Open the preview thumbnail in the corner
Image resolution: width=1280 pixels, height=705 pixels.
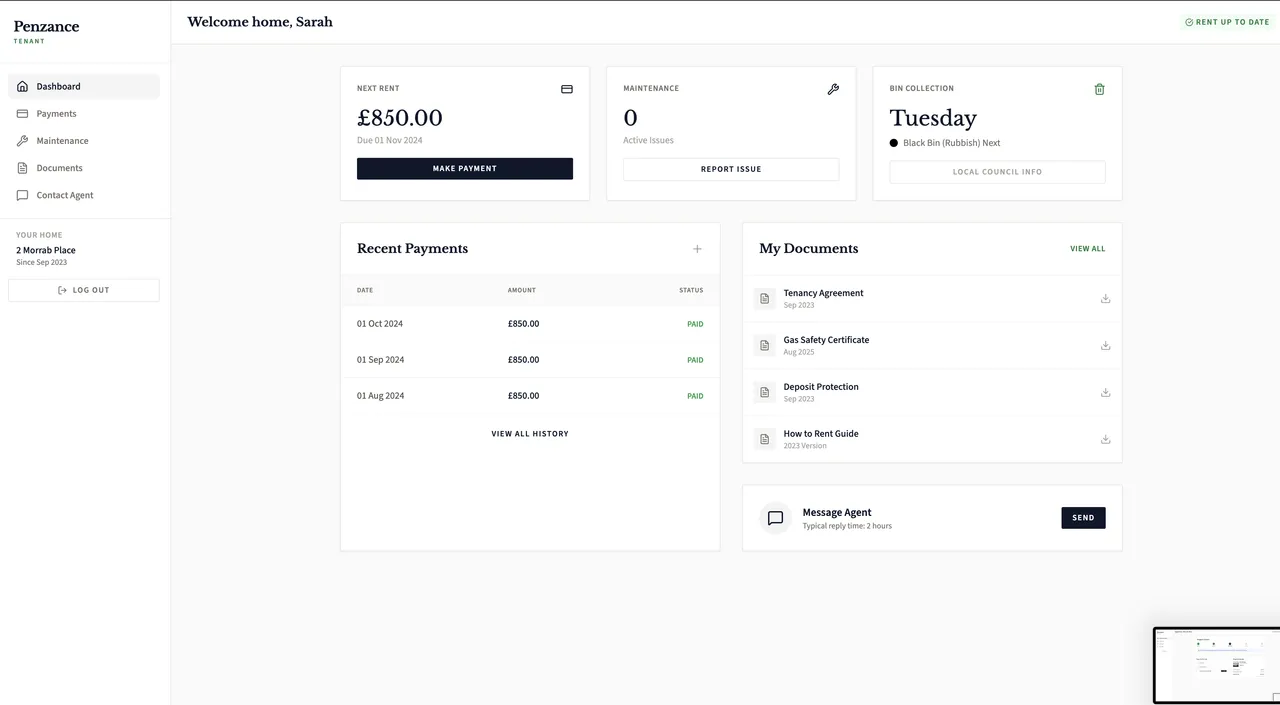[1217, 665]
